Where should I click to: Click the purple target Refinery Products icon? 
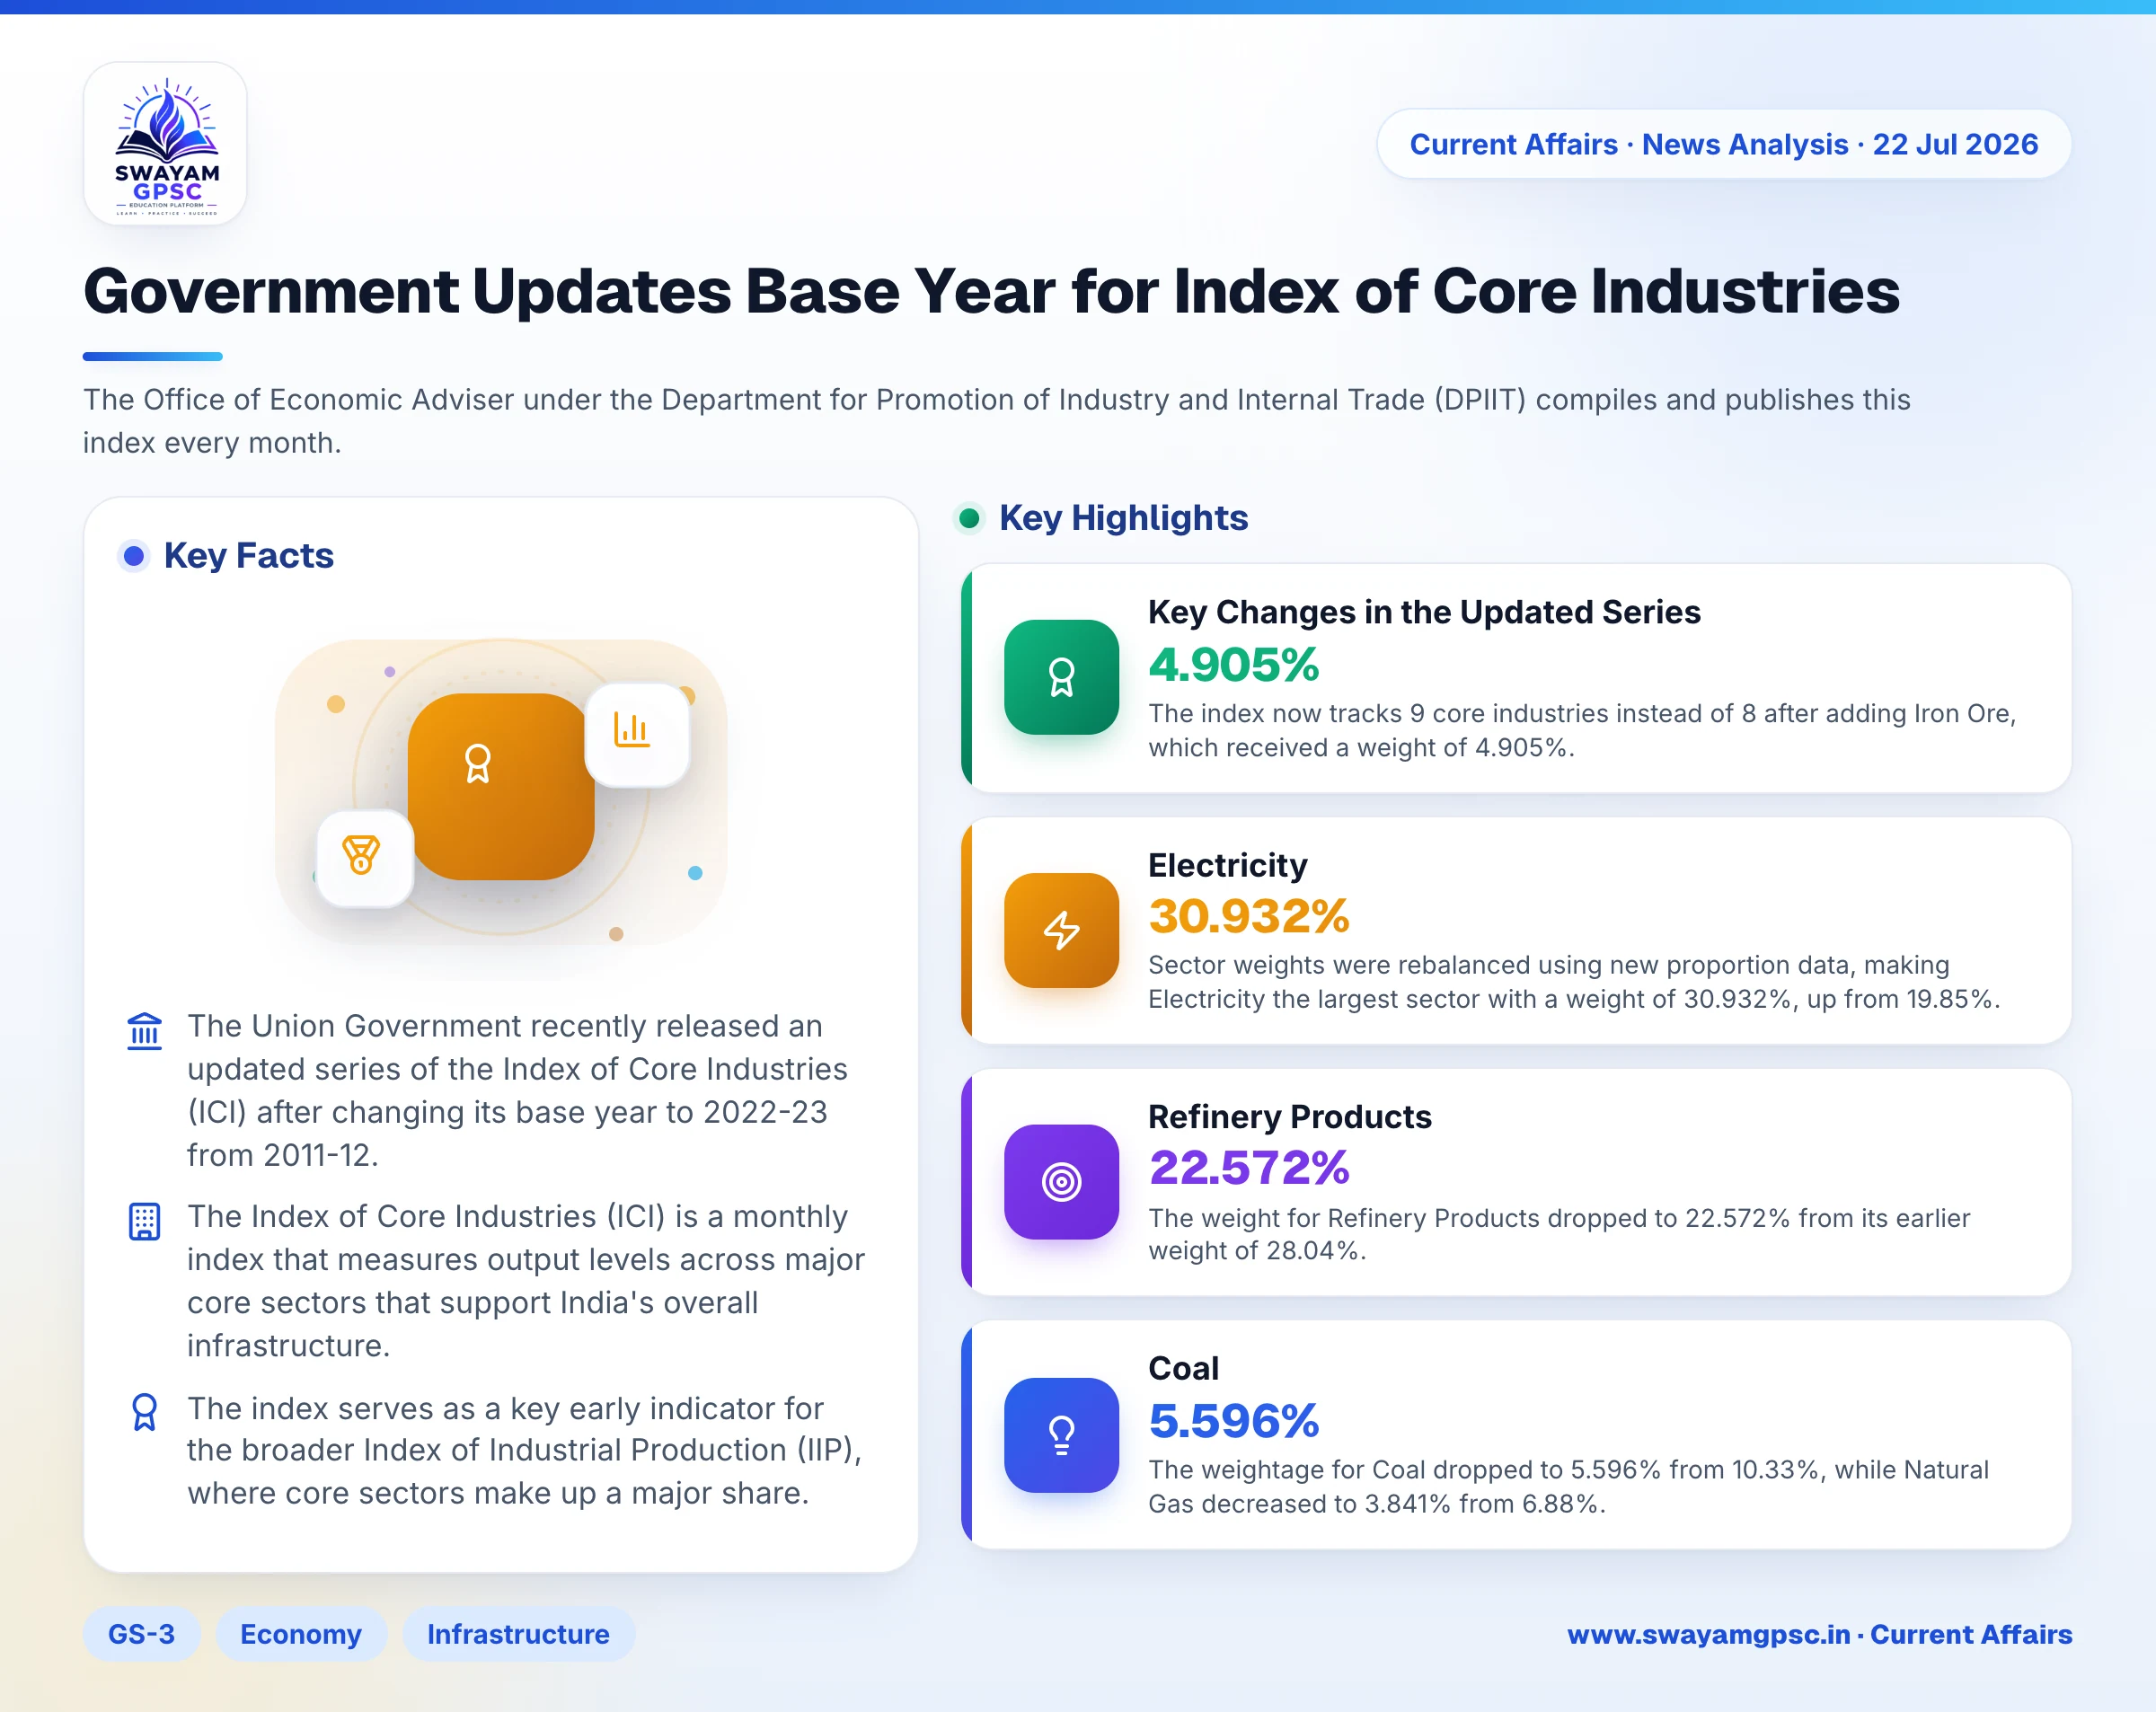tap(1061, 1182)
